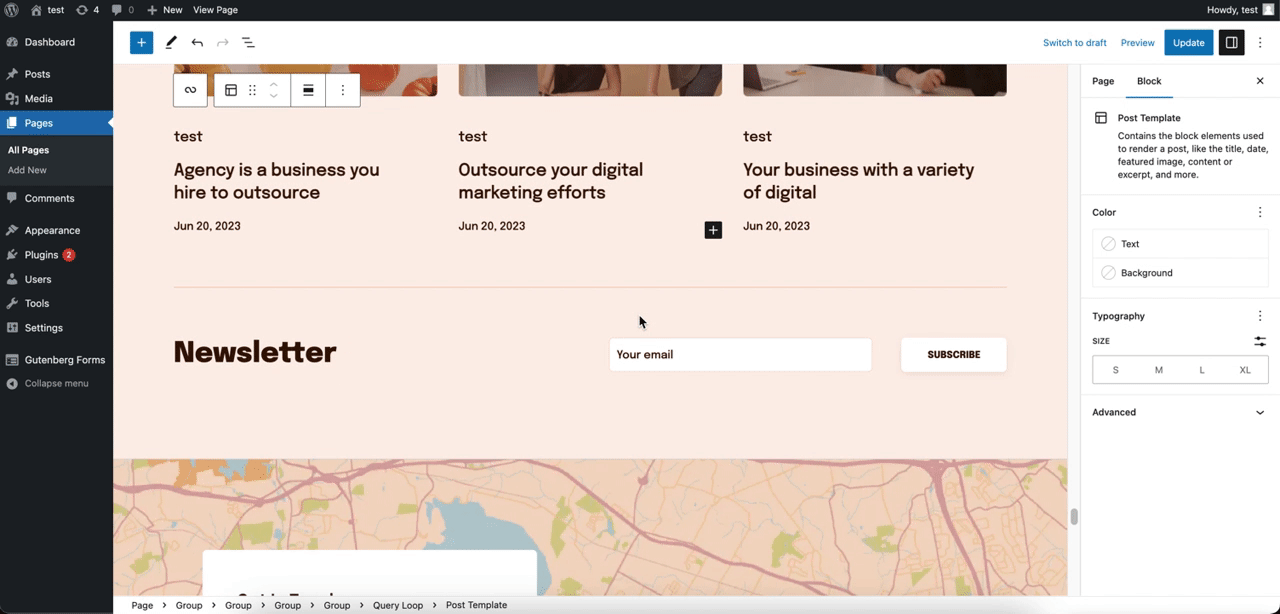Collapse the admin sidebar menu

tap(56, 383)
